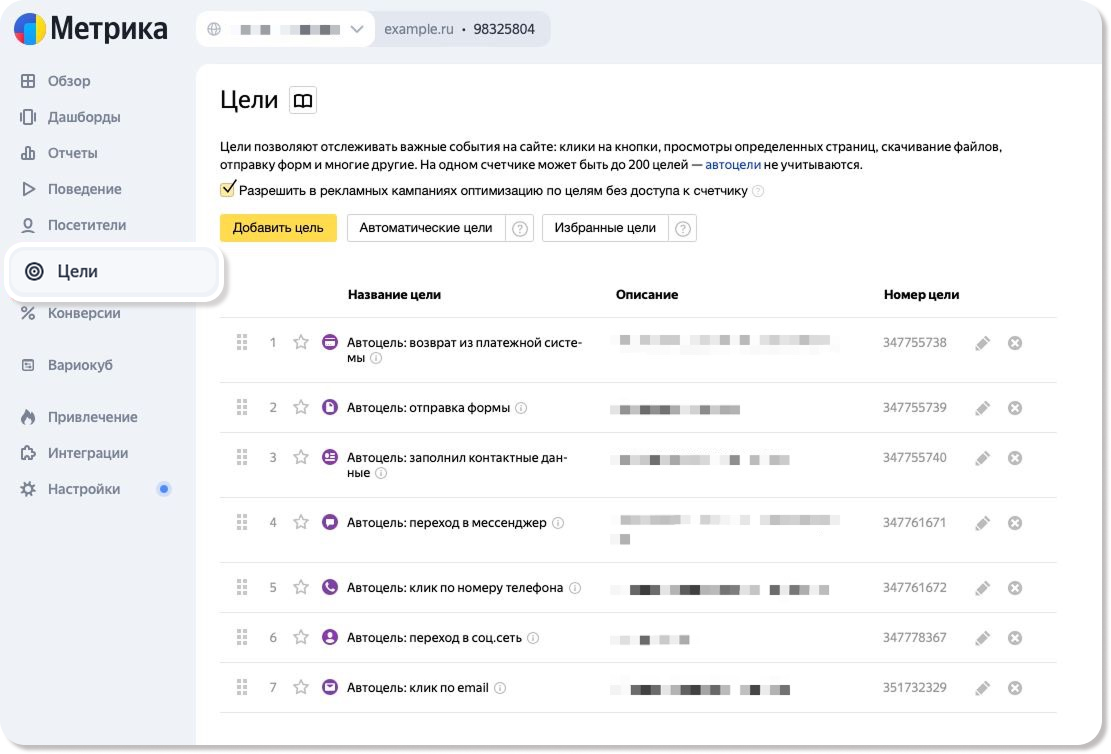Open Настройки from the sidebar
This screenshot has height=754, width=1111.
click(x=84, y=489)
